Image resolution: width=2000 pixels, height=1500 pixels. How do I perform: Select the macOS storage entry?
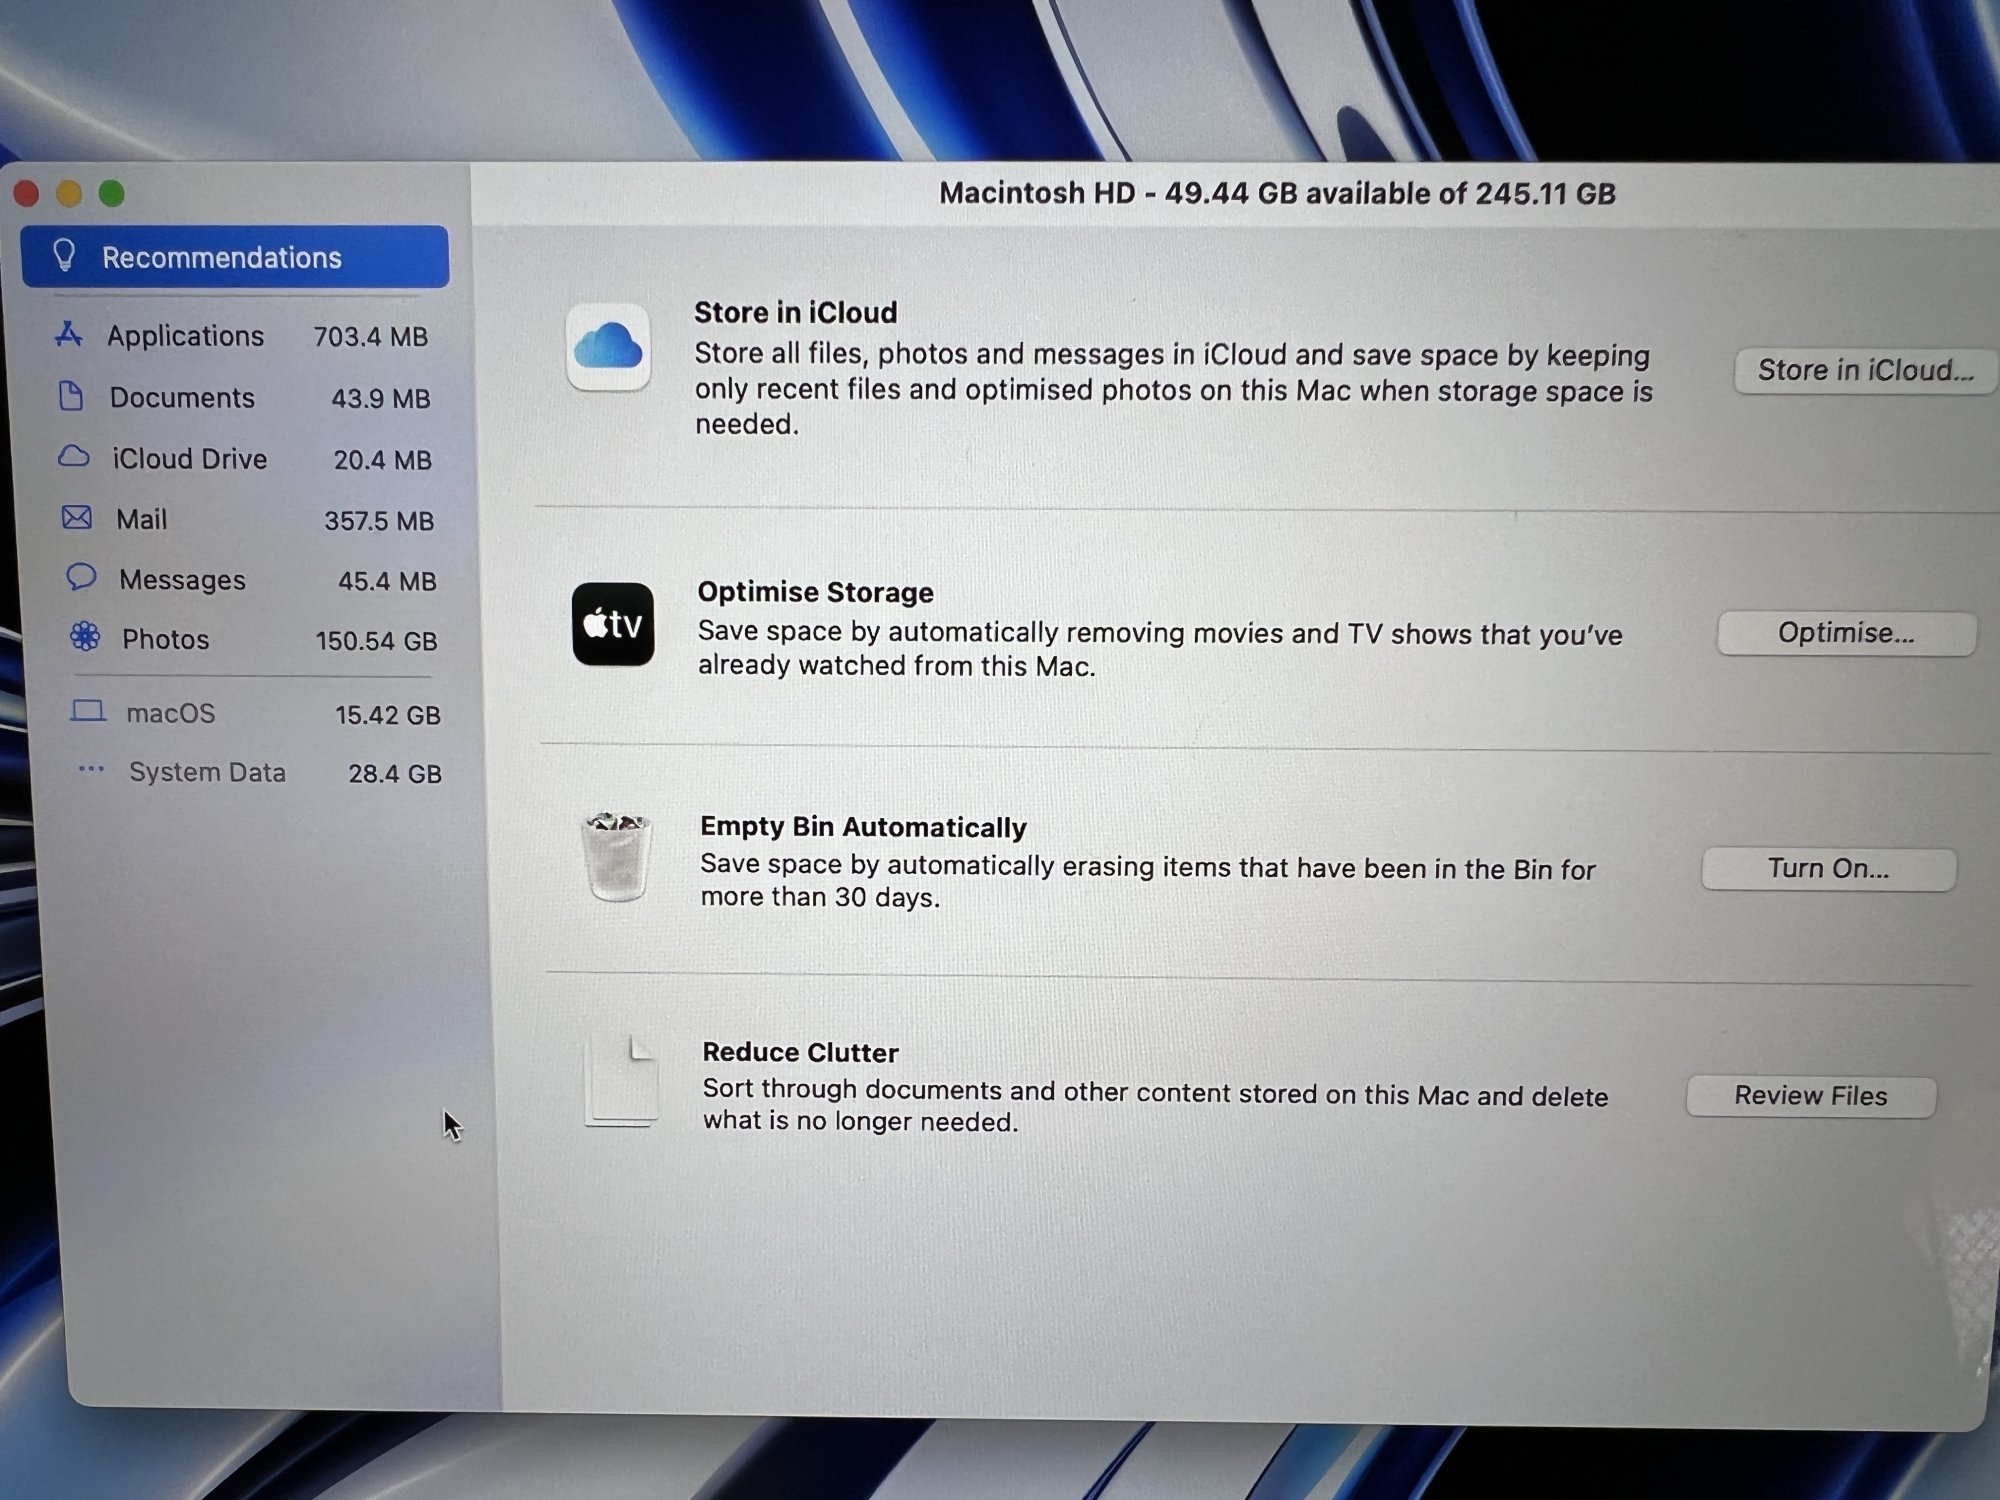point(171,714)
